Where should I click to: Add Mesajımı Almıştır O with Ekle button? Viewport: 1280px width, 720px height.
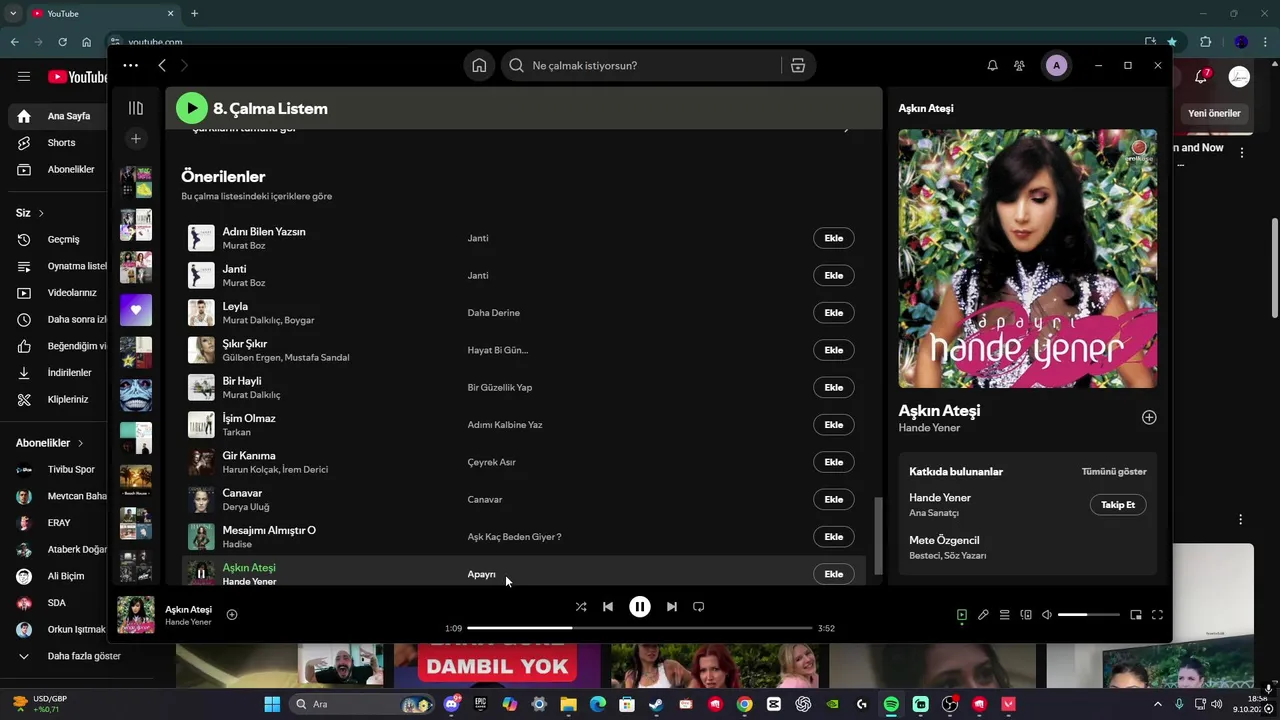[834, 537]
